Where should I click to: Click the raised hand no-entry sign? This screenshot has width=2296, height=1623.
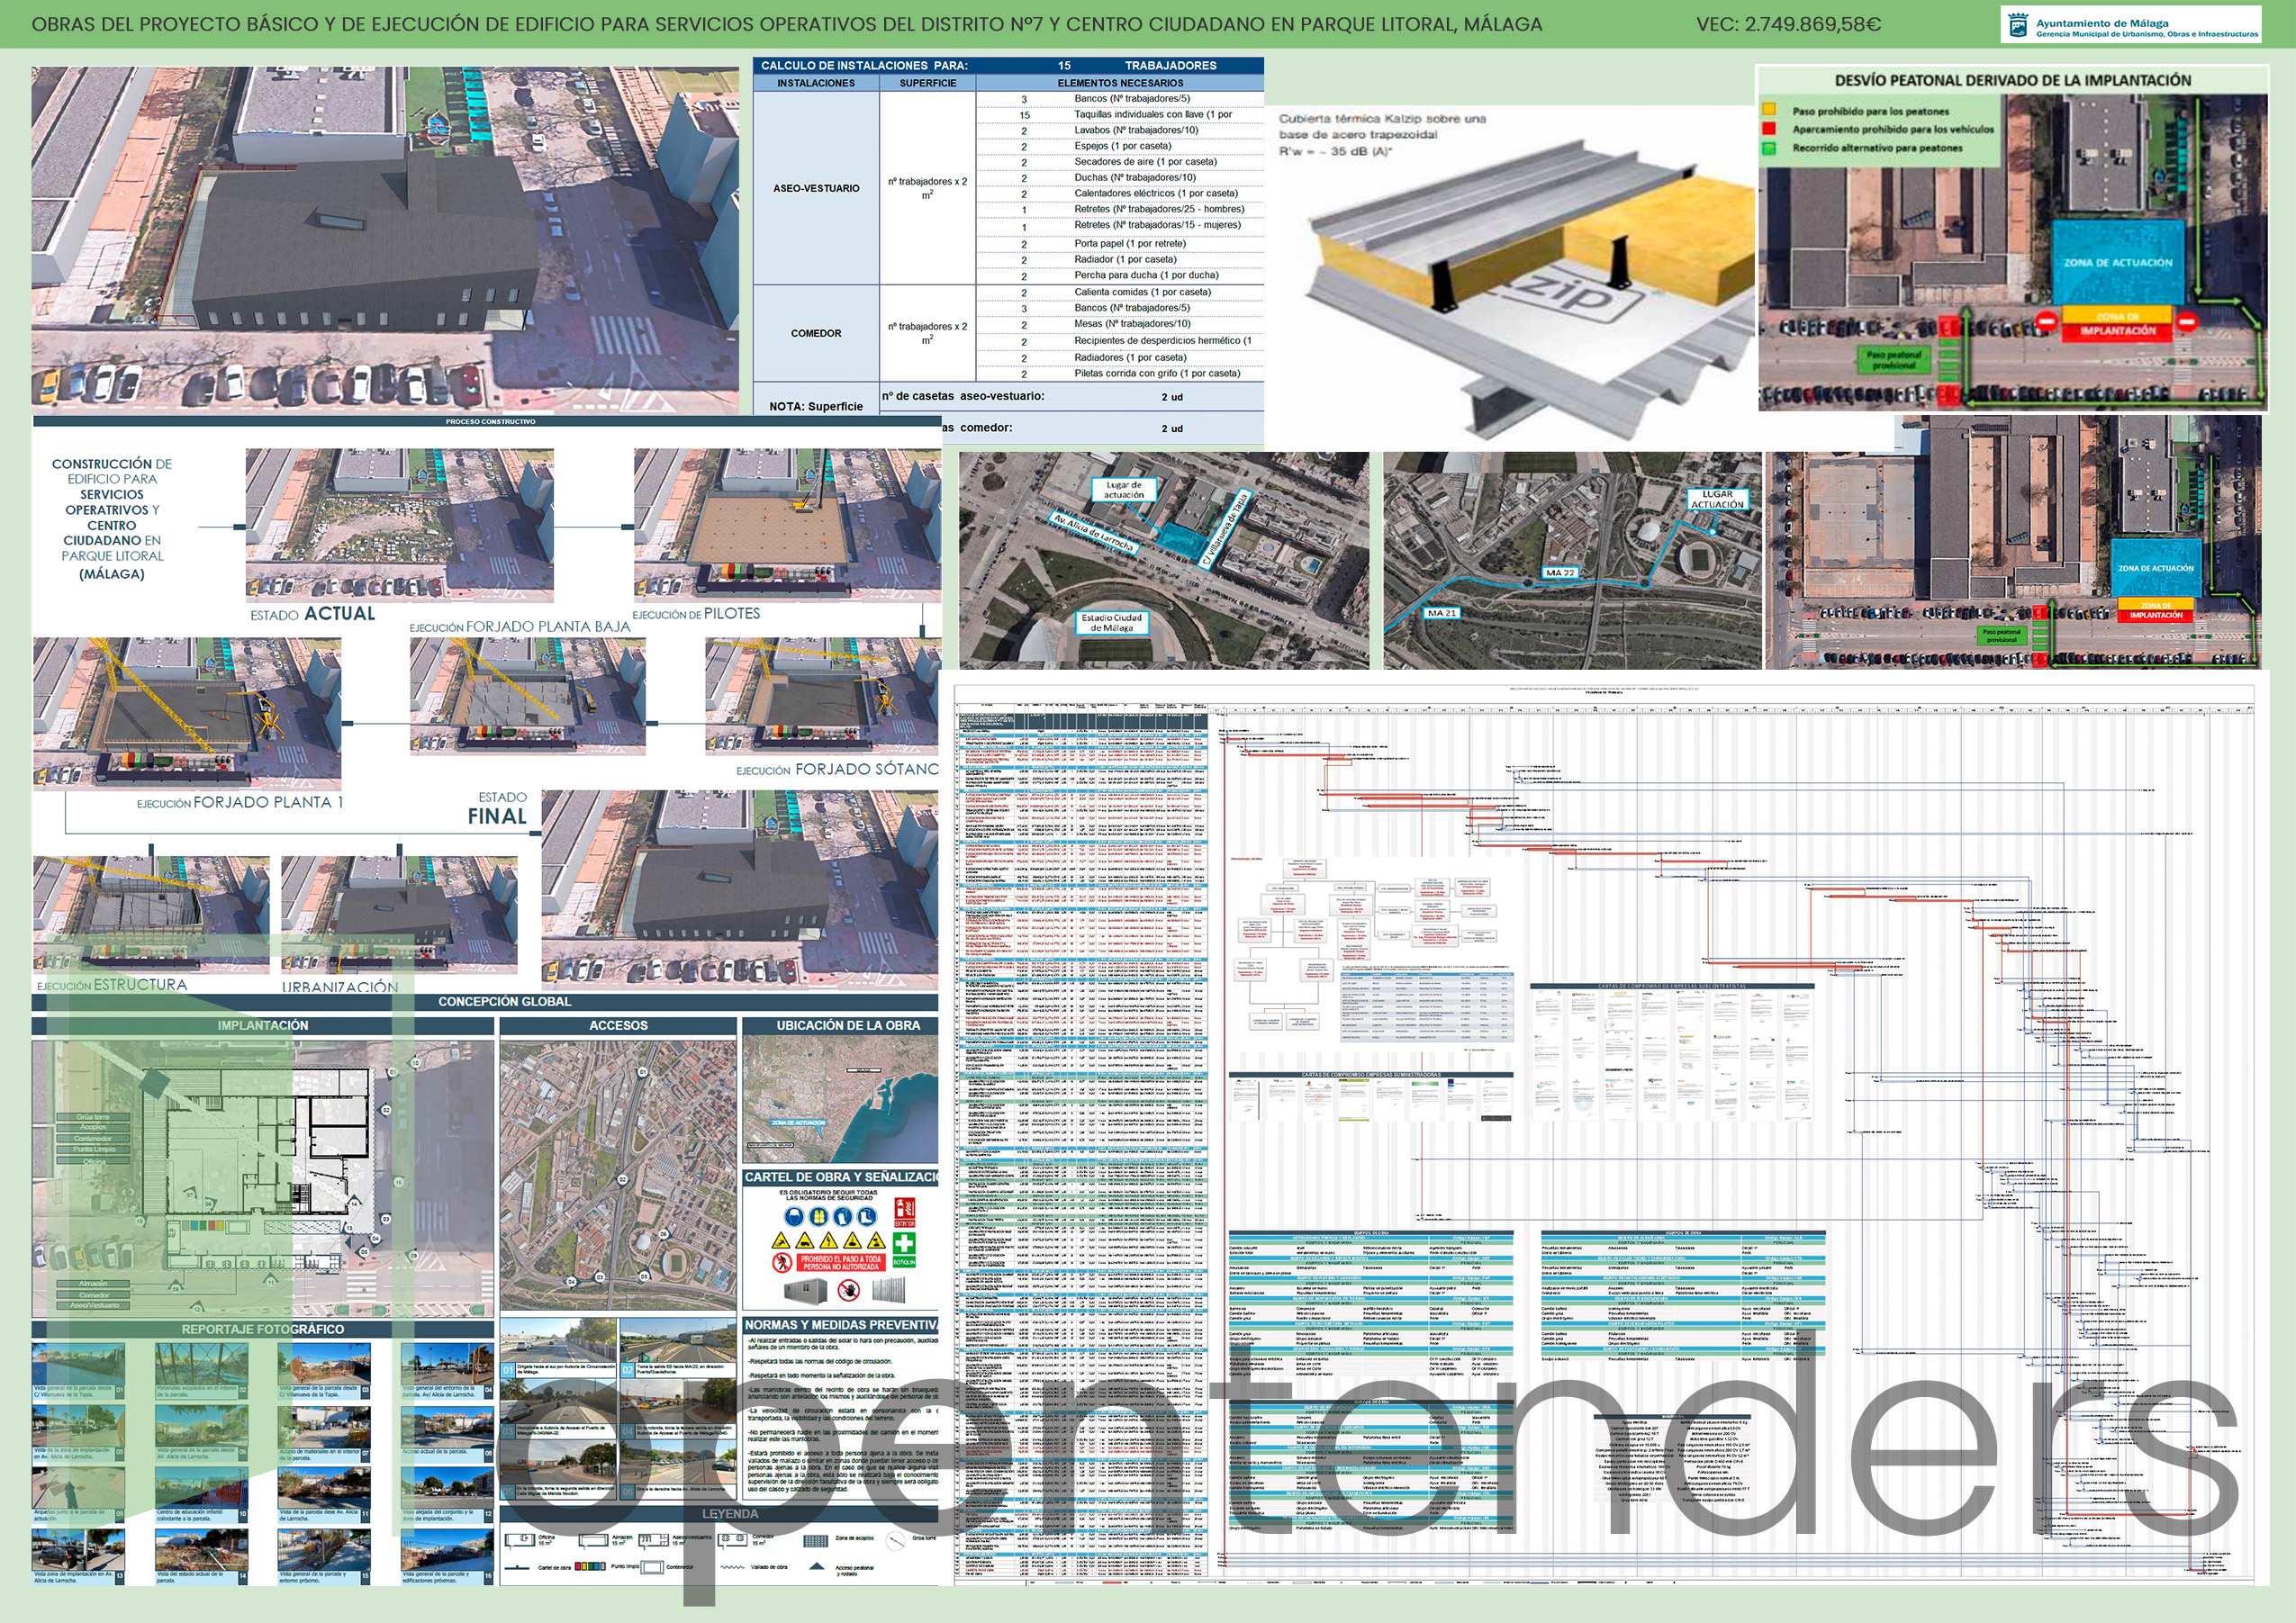point(850,1291)
